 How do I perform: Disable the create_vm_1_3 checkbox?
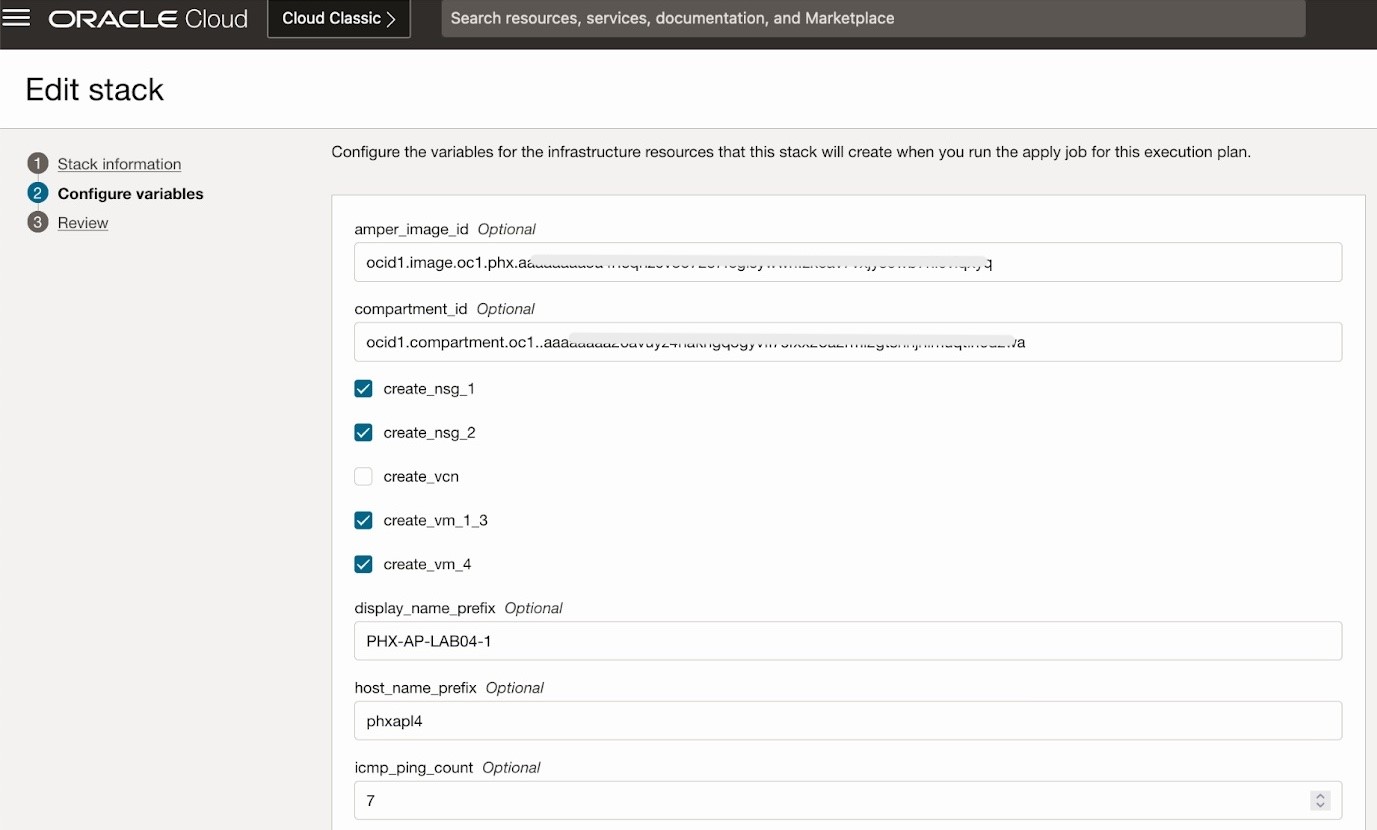point(363,520)
